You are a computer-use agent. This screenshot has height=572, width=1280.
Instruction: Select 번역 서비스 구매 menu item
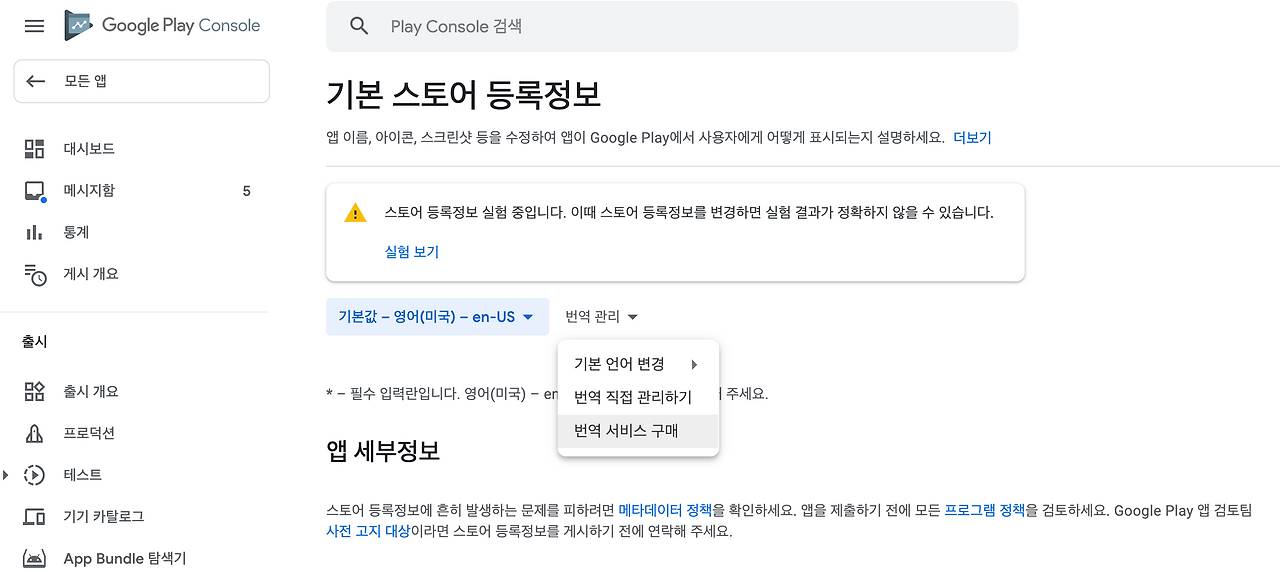[638, 431]
